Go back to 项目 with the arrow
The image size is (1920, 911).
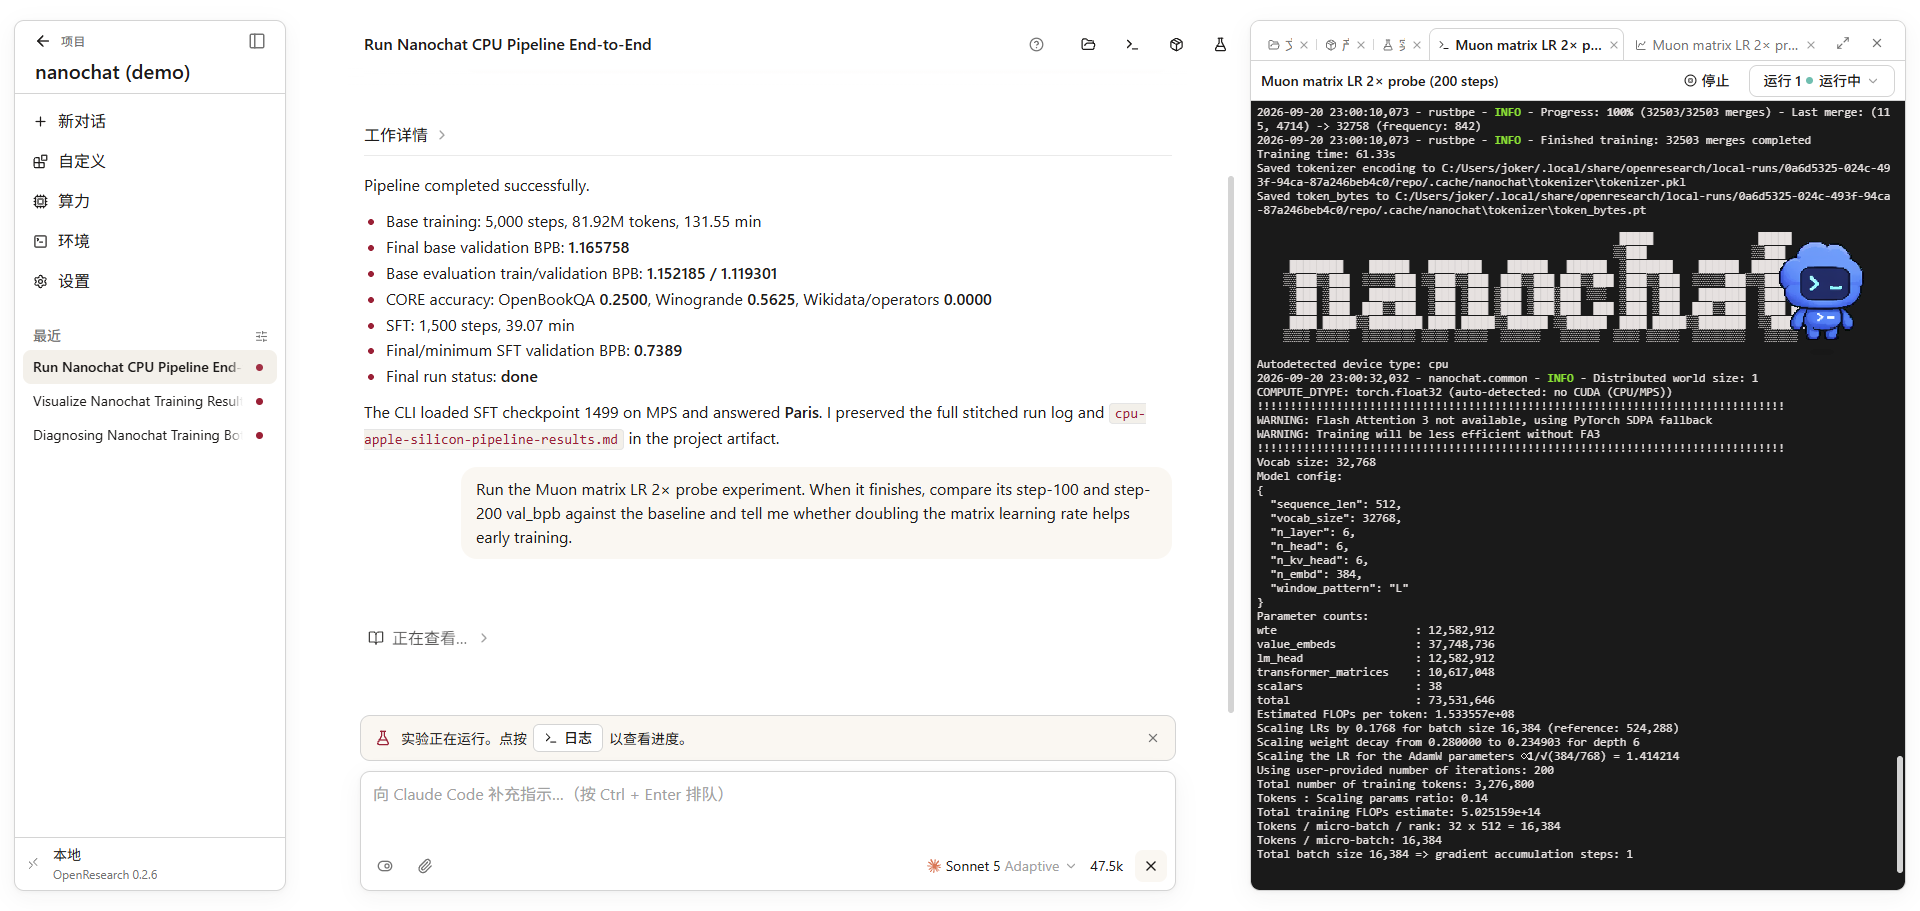point(42,41)
